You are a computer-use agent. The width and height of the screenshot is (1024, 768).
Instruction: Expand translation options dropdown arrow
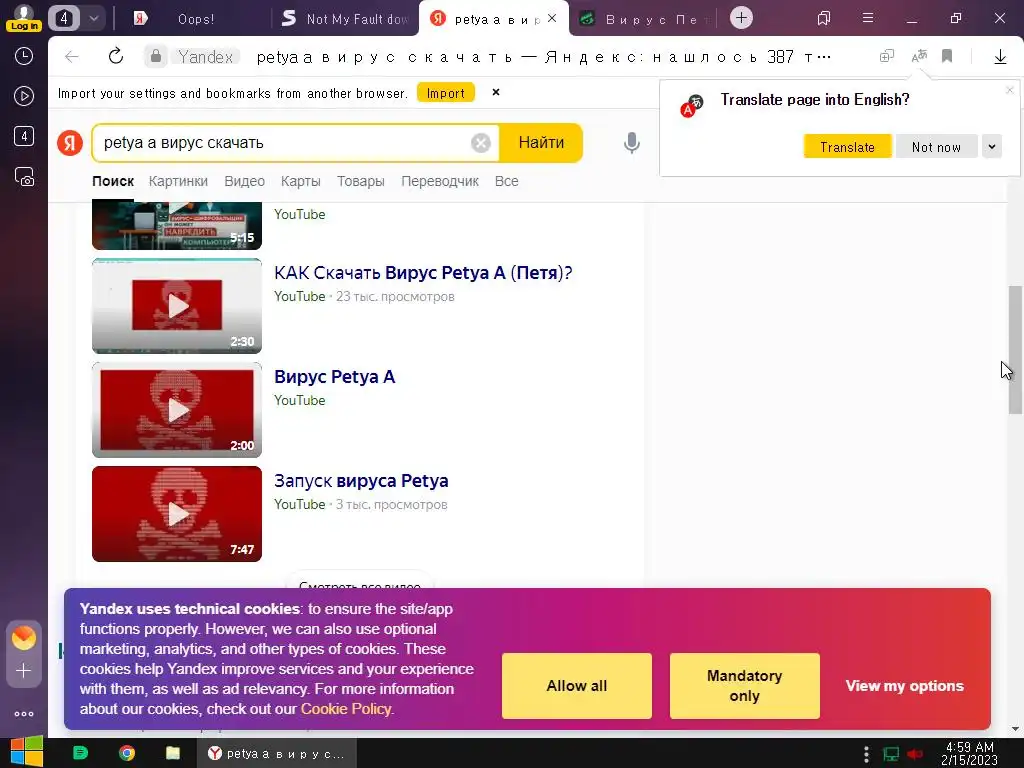click(x=991, y=147)
